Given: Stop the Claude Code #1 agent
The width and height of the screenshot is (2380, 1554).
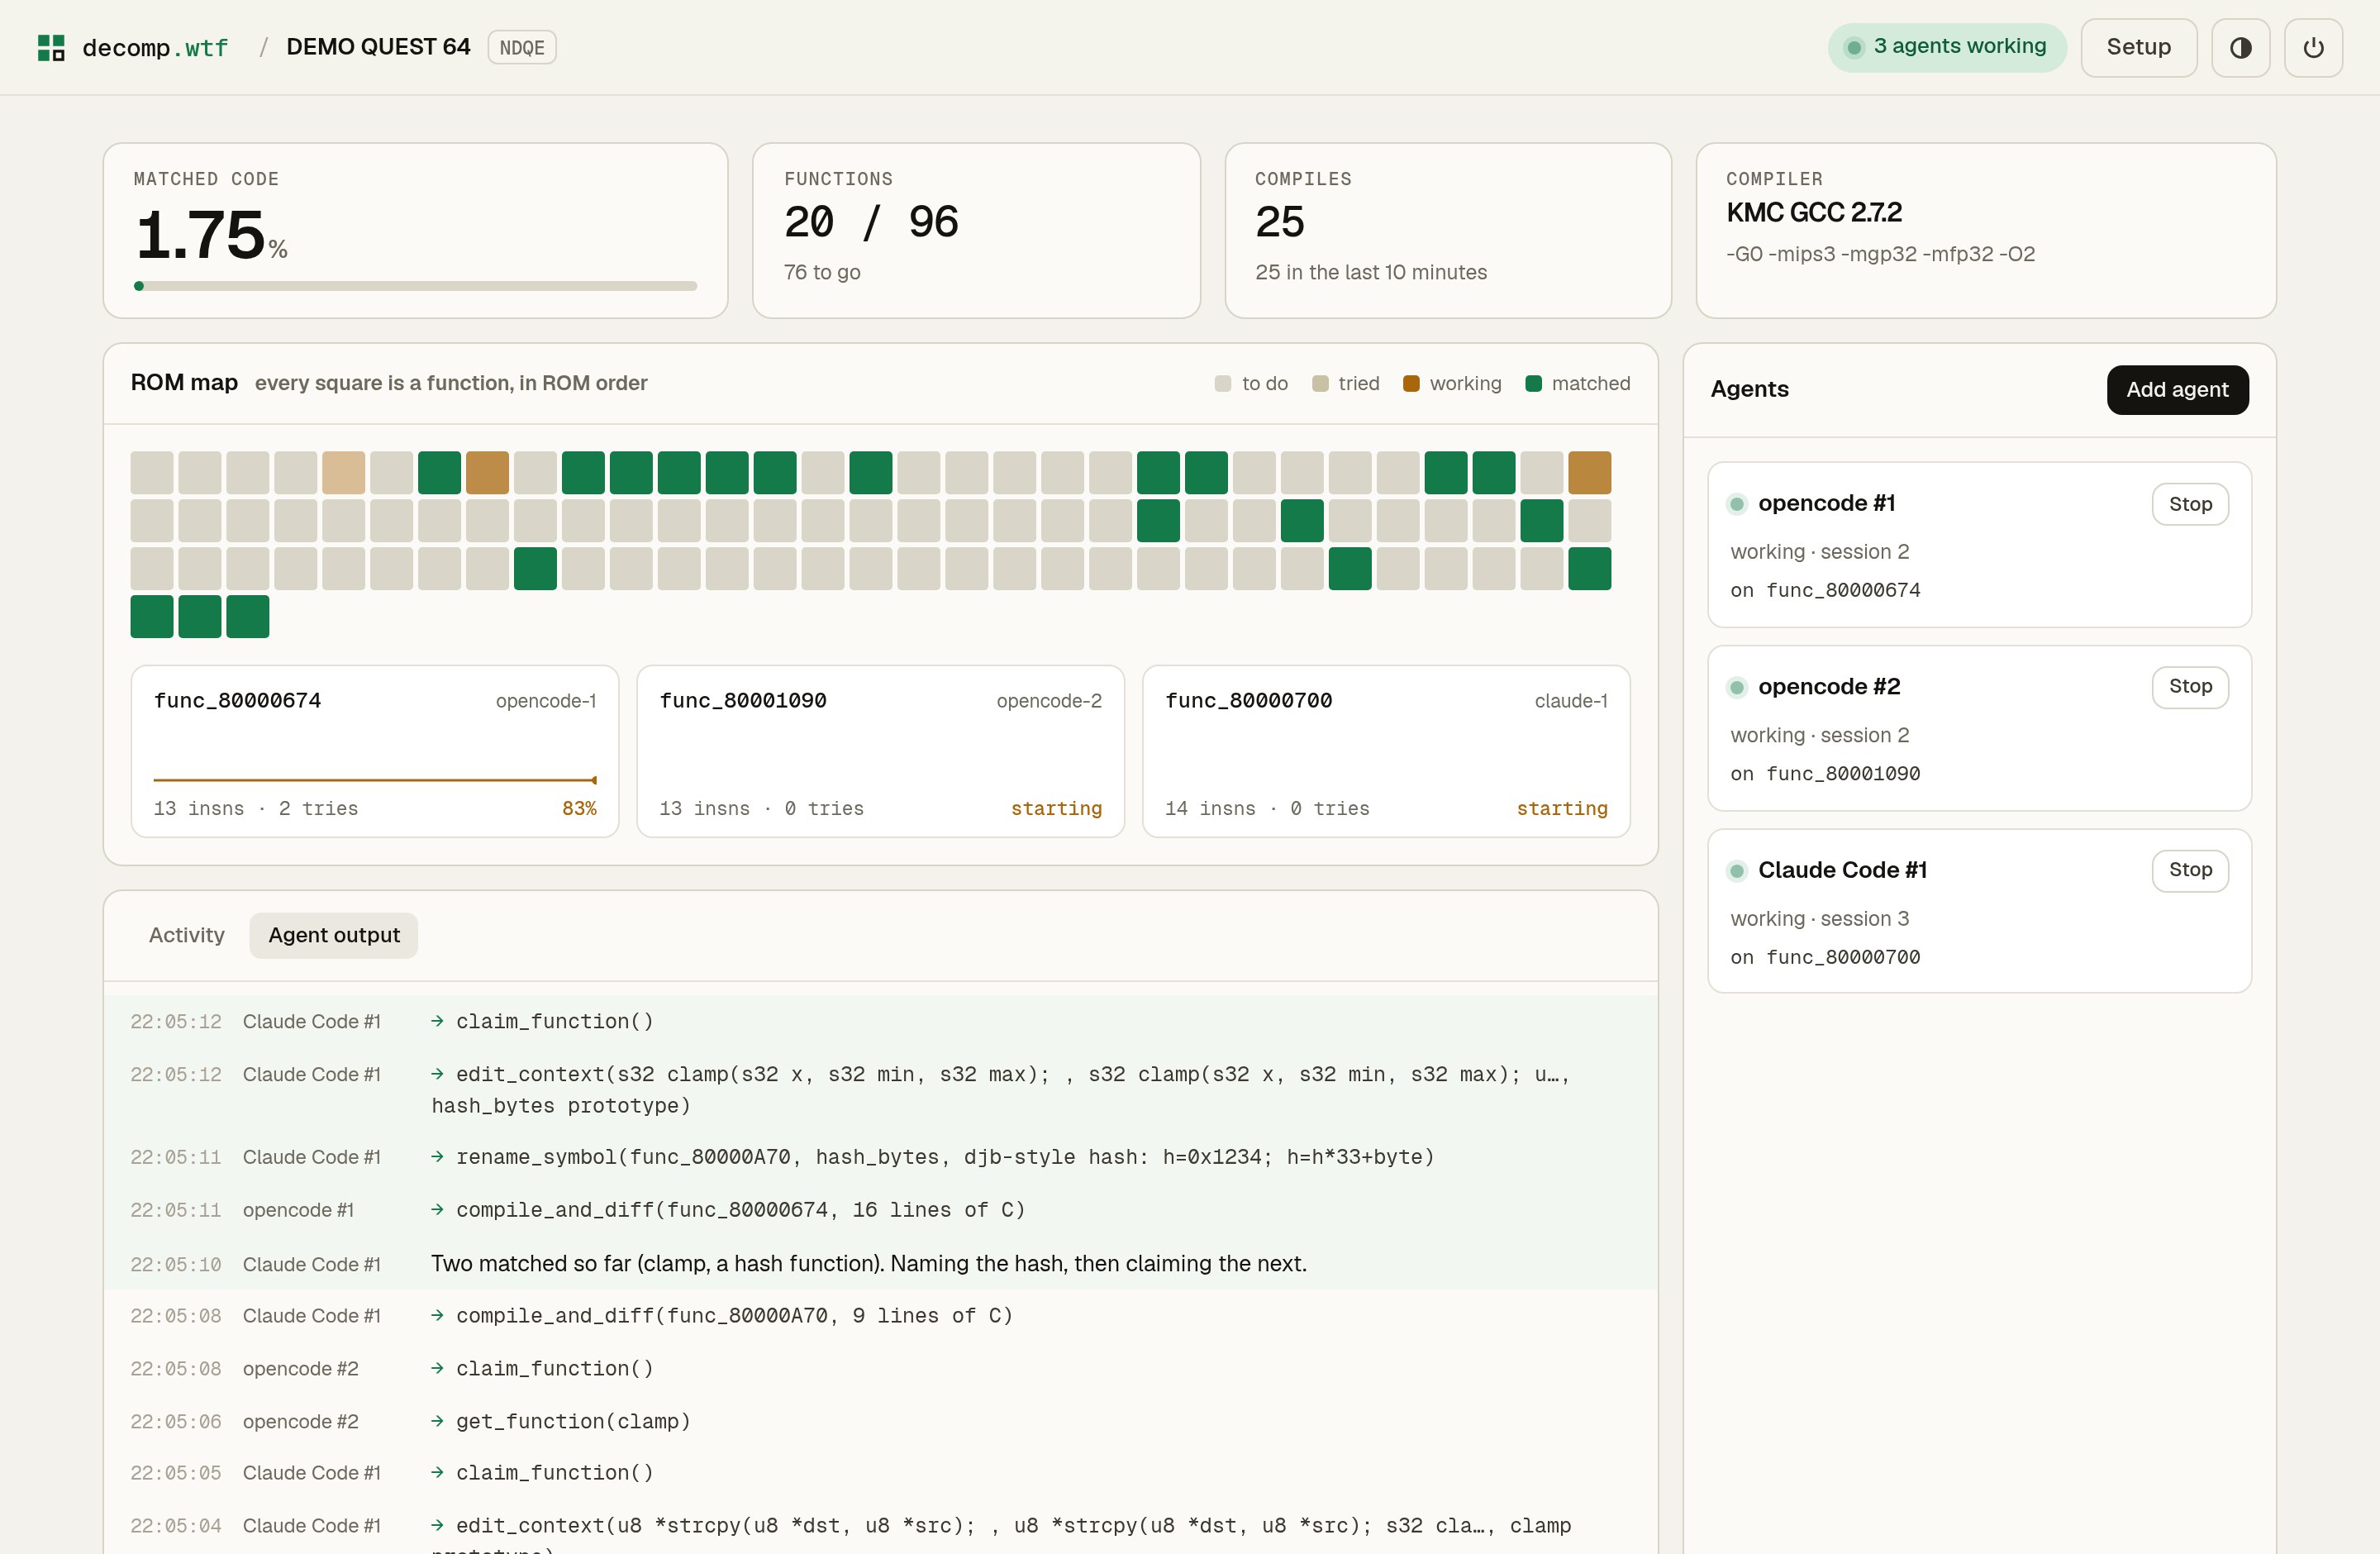Looking at the screenshot, I should (x=2190, y=871).
